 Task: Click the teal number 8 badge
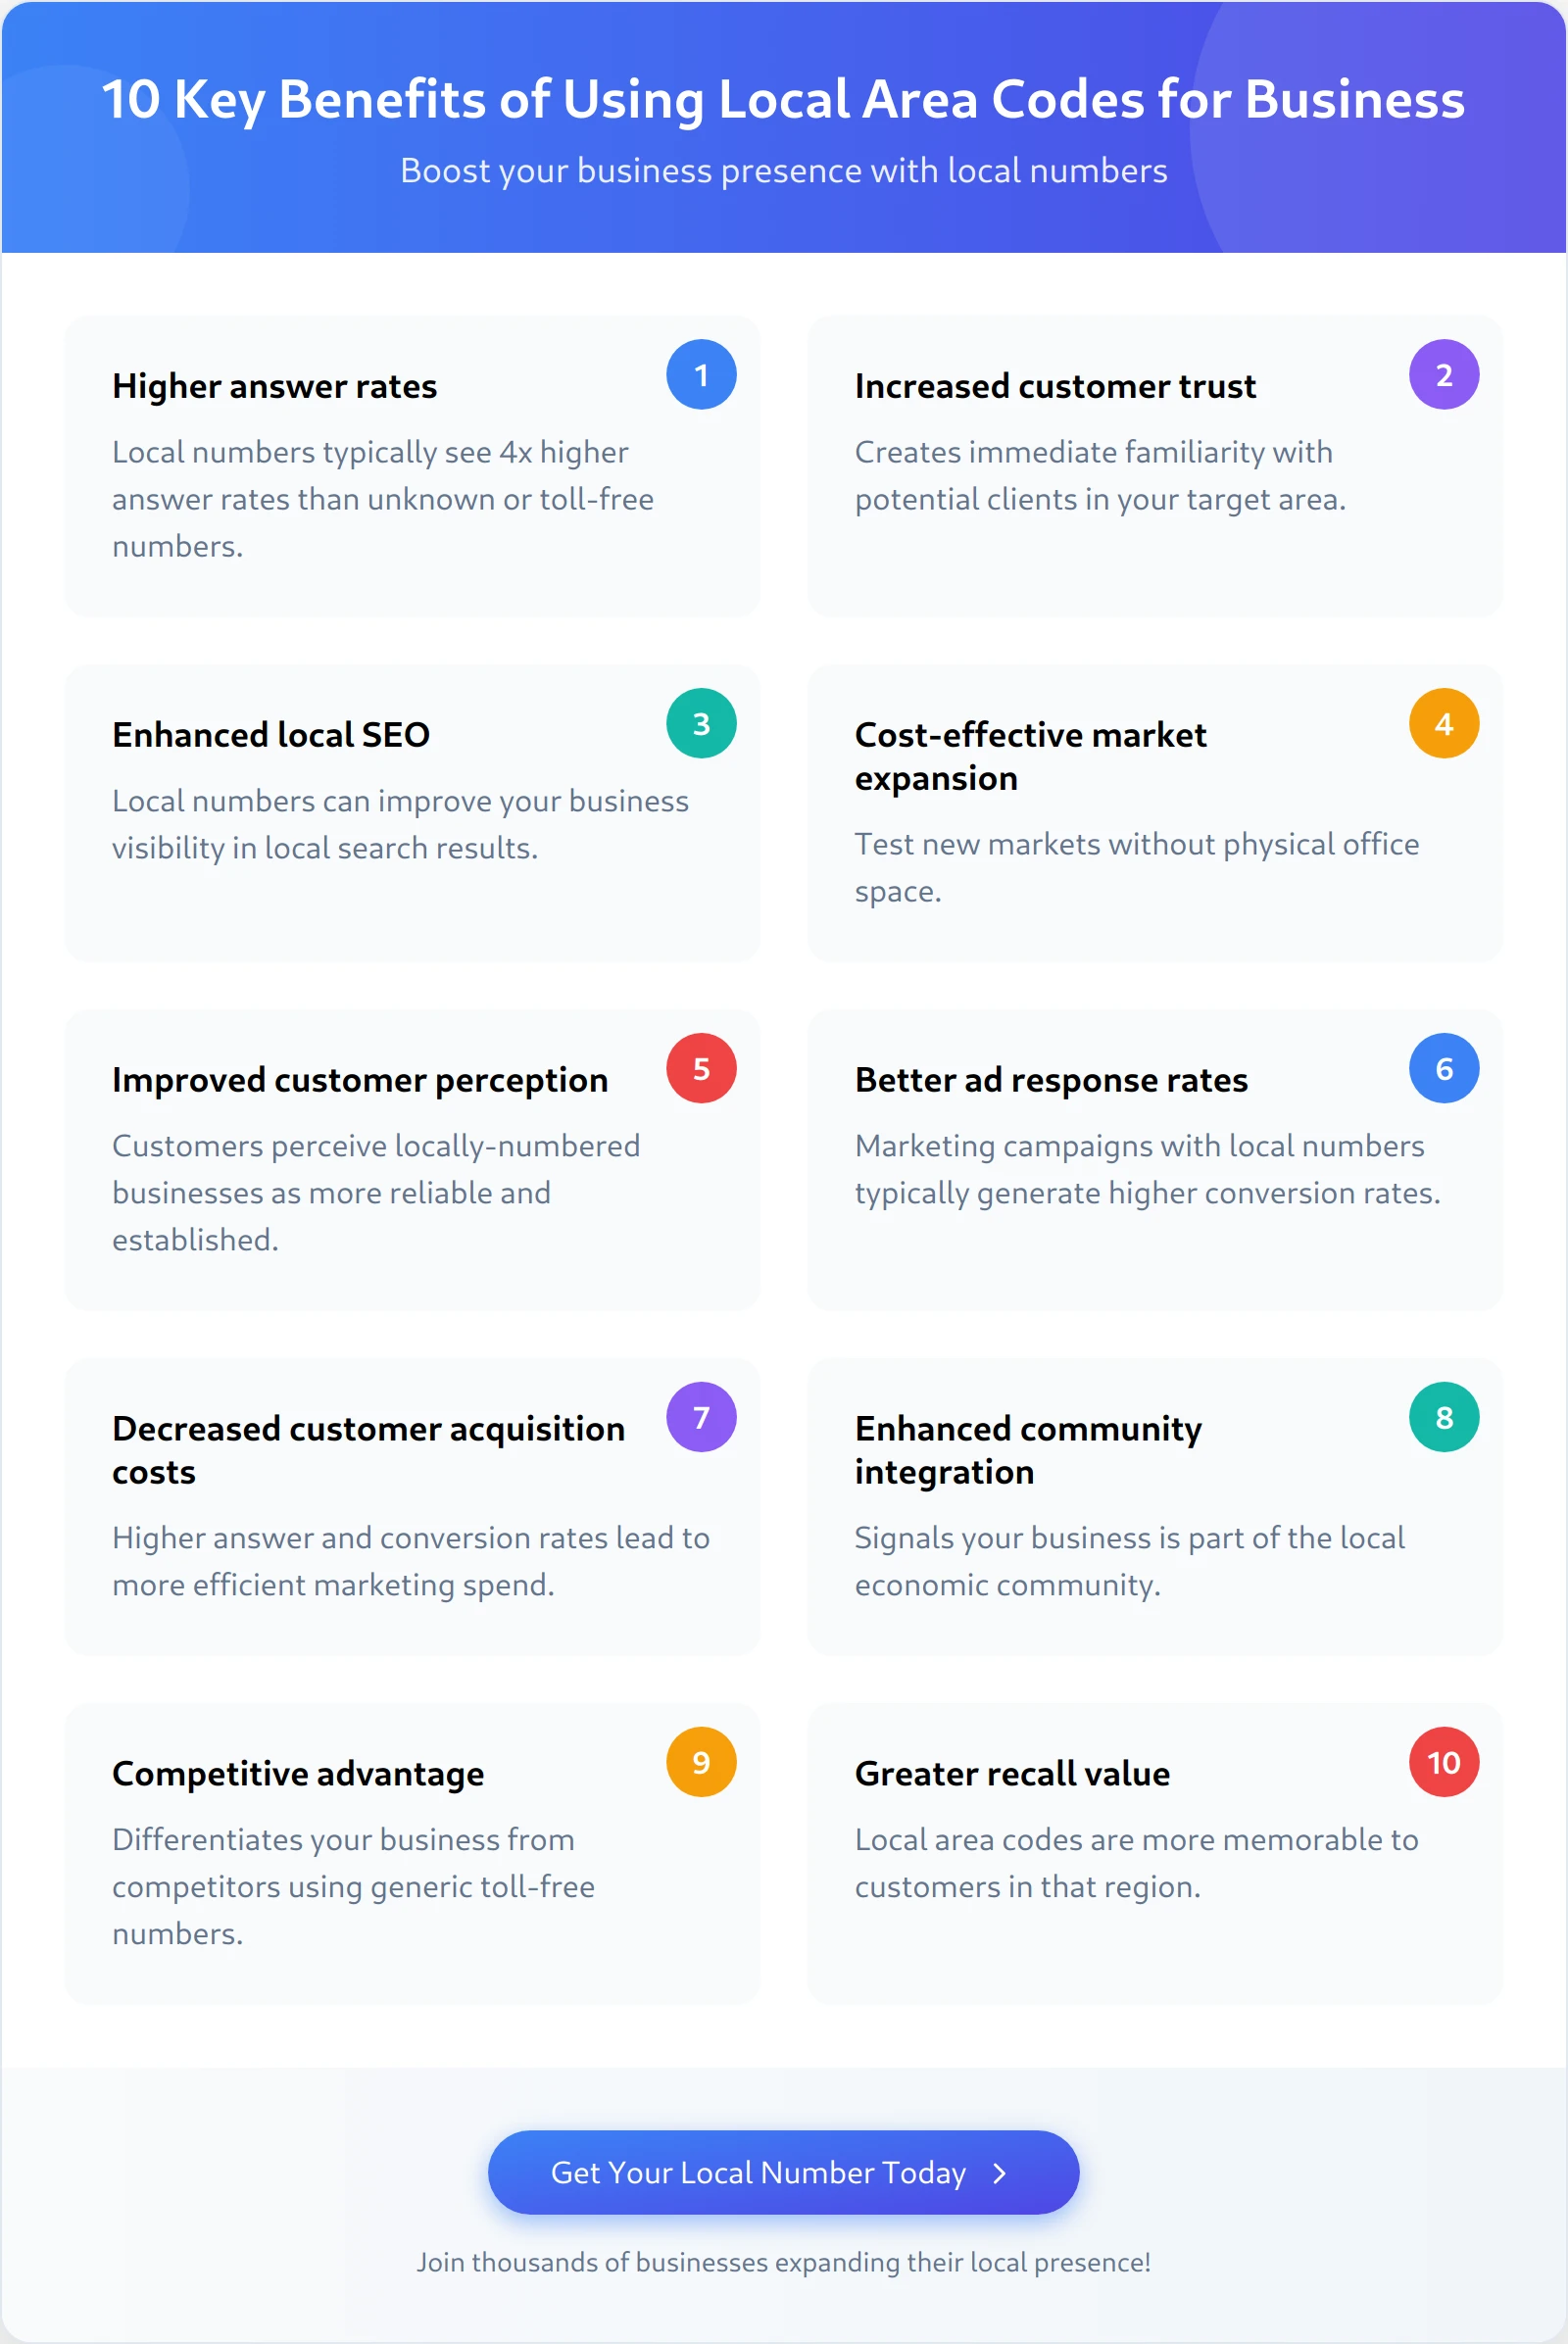point(1443,1416)
